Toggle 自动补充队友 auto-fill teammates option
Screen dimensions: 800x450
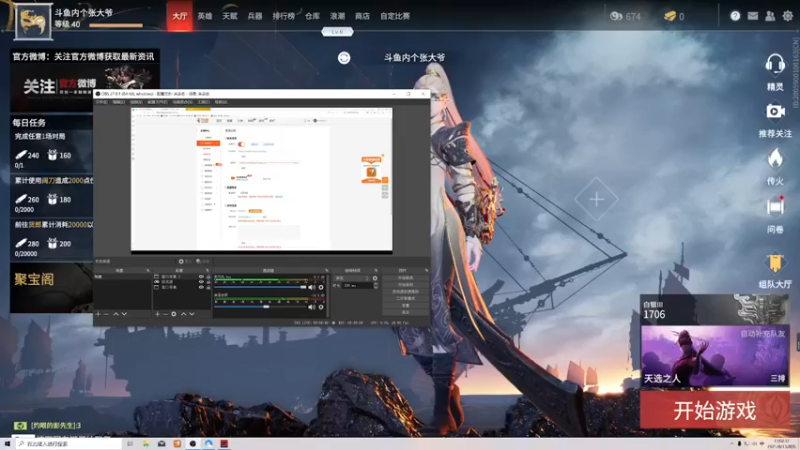pyautogui.click(x=763, y=334)
